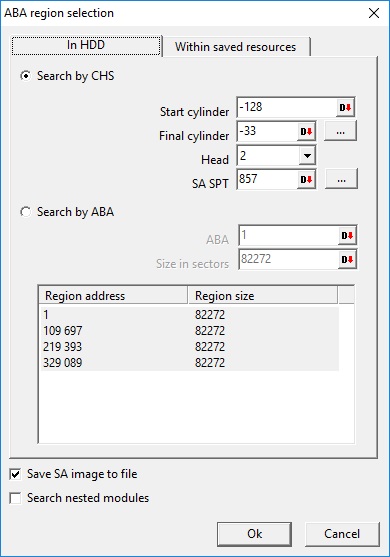Click into the Start cylinder input field
Screen dimensions: 390x557
click(x=287, y=107)
